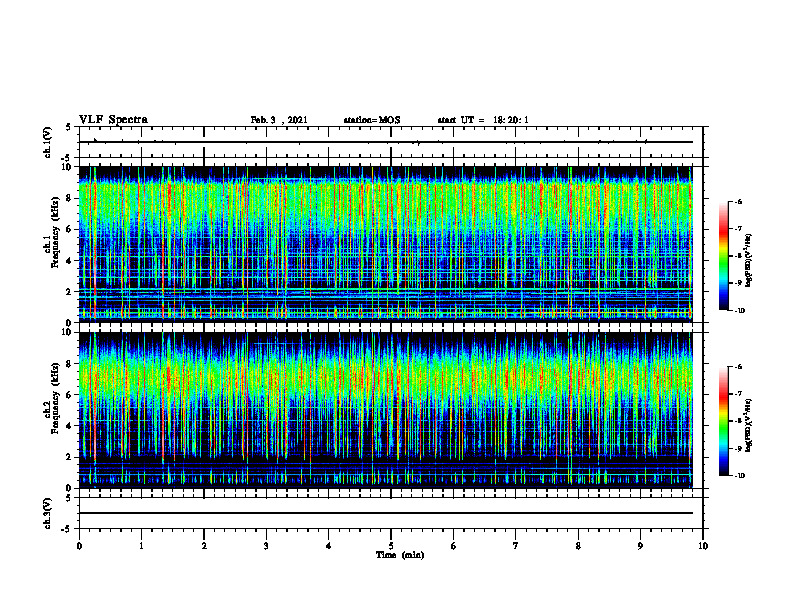Click the "Time (min)" x-axis label
This screenshot has height=612, width=792.
(x=400, y=555)
